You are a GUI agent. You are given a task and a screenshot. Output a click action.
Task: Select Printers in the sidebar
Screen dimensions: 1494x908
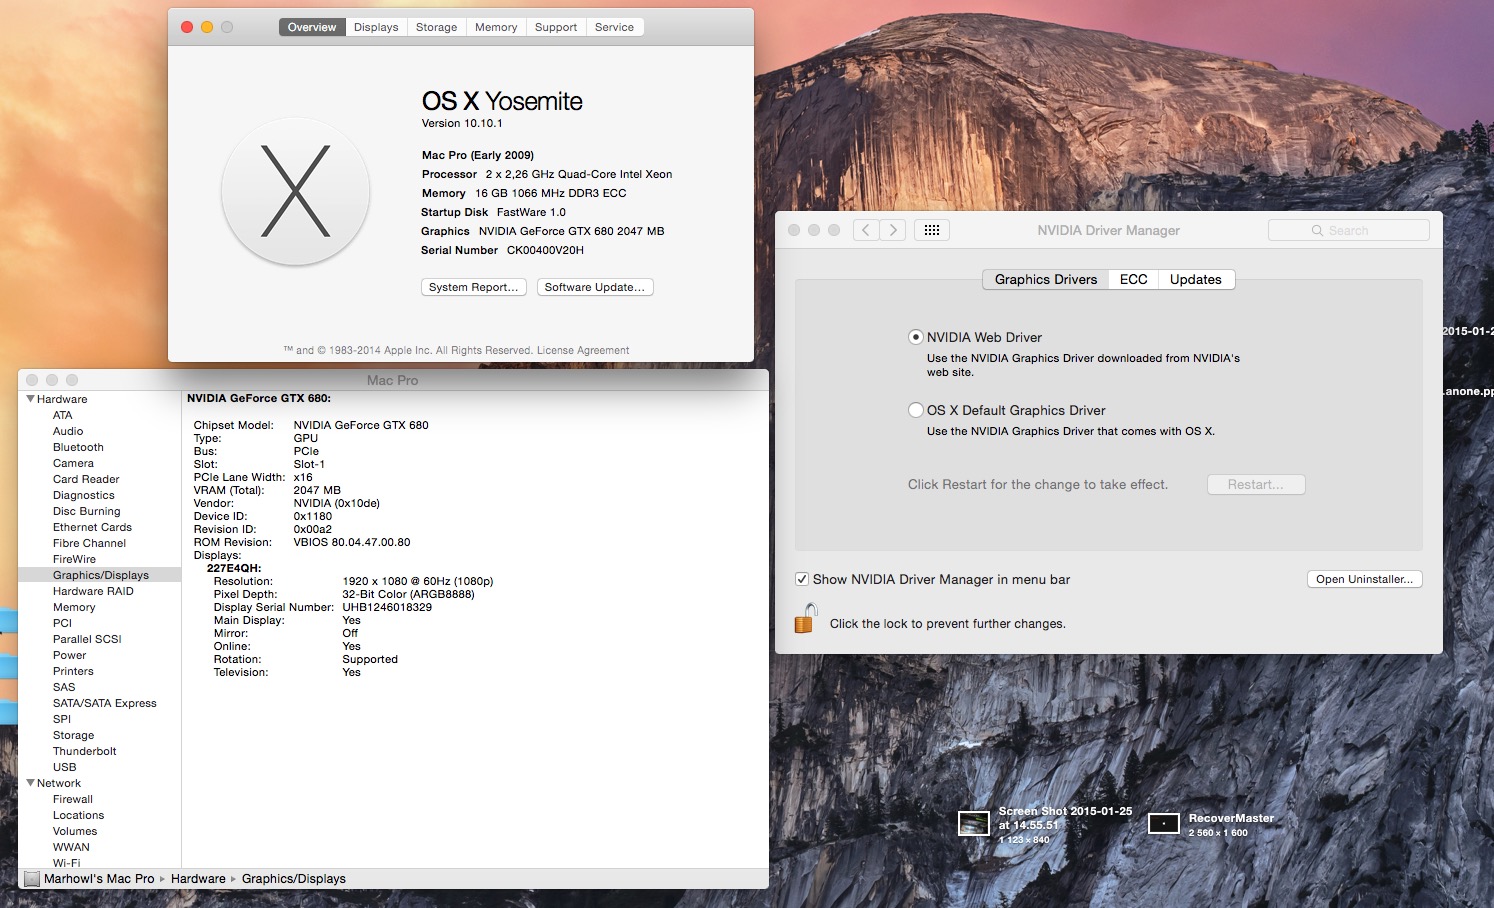73,671
